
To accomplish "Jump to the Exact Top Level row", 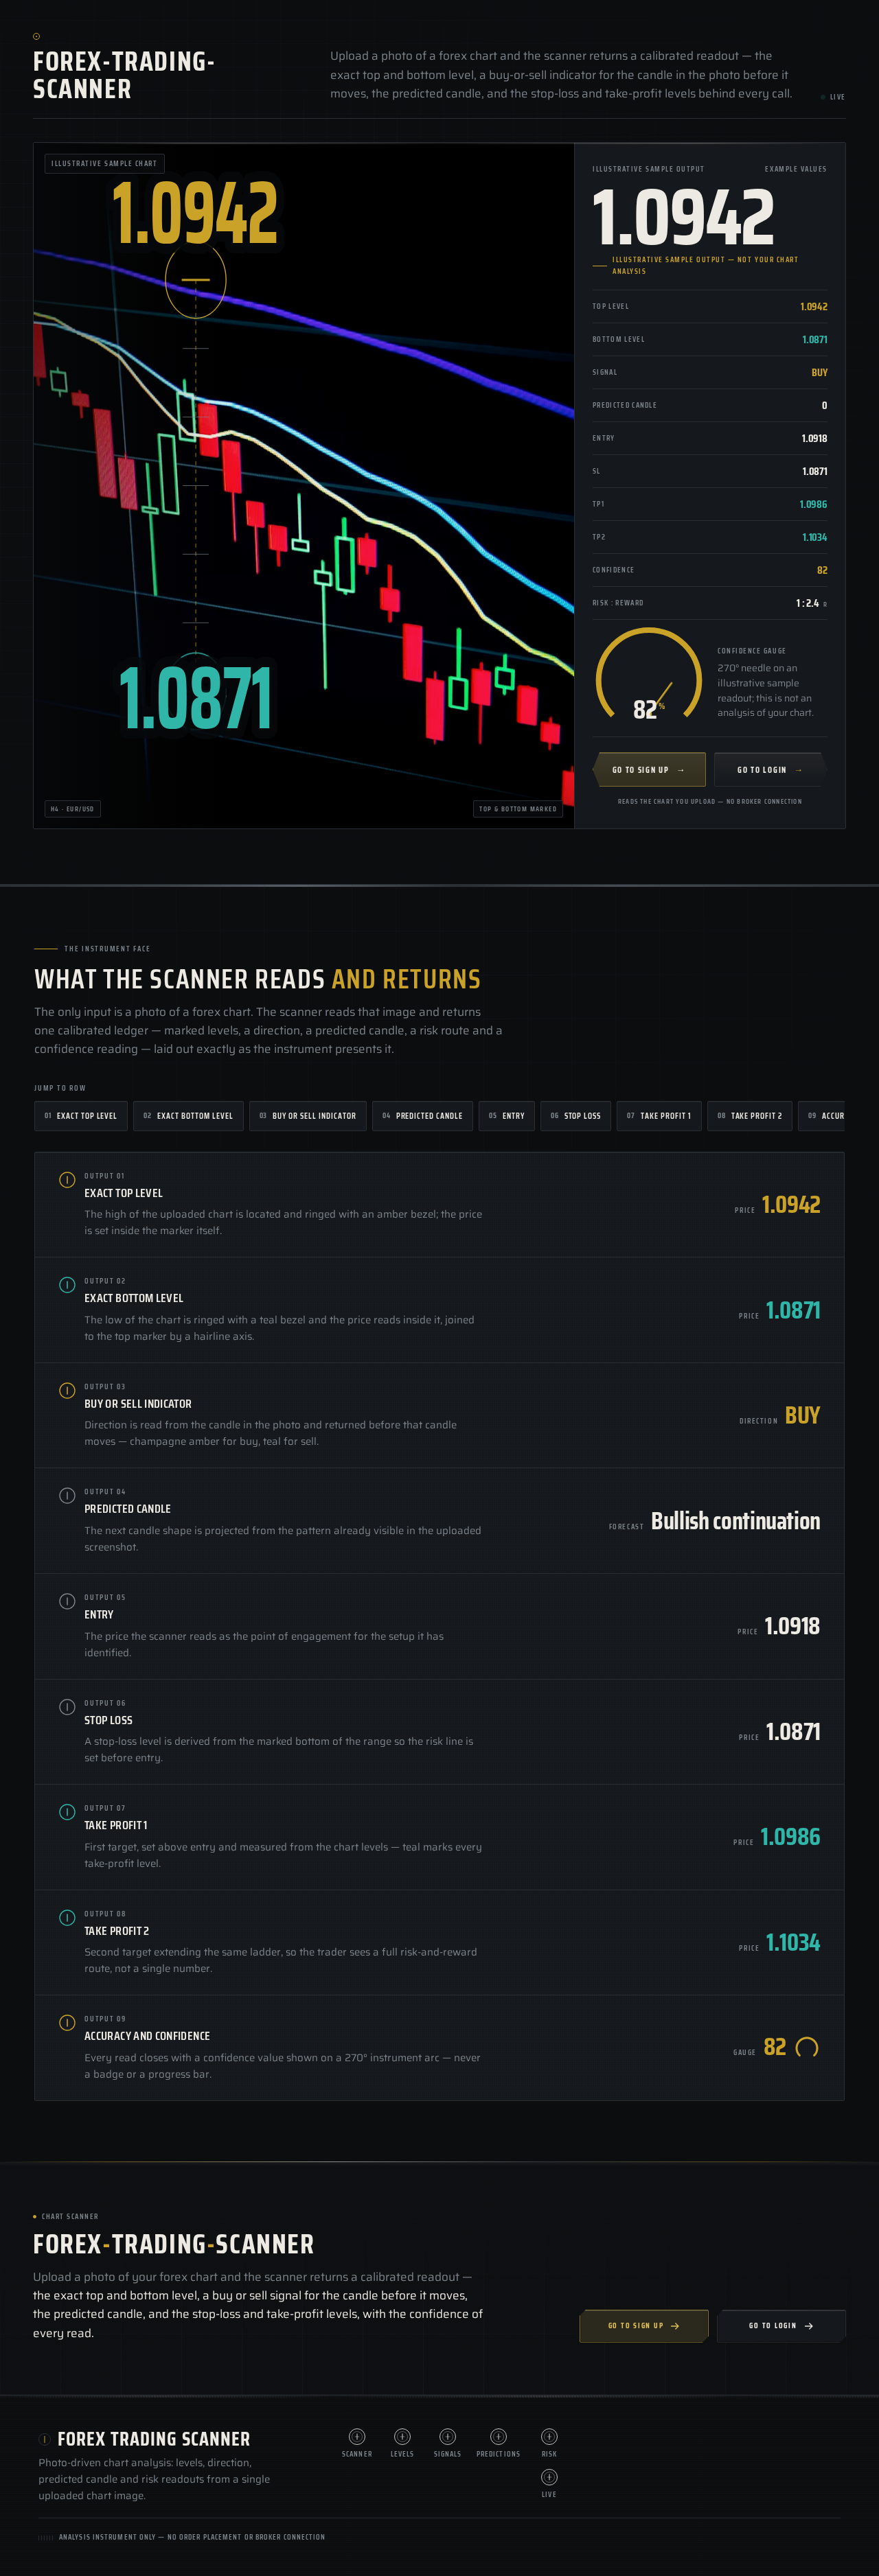I will [81, 1115].
